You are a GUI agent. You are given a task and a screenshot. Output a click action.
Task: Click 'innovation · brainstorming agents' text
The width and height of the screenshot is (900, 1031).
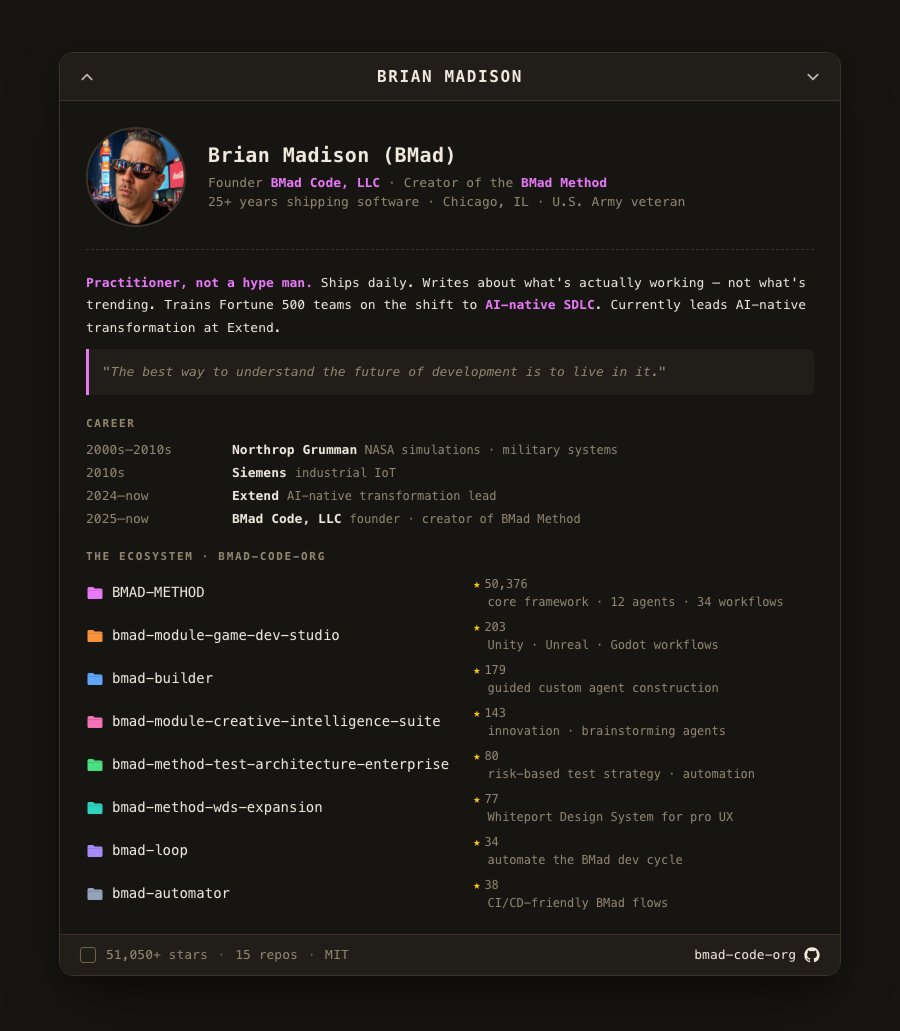[x=606, y=731]
